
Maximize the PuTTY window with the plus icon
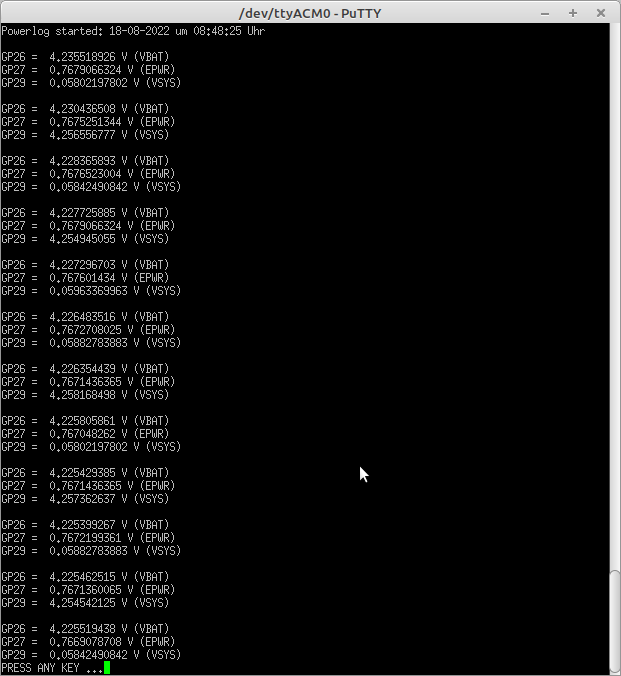click(573, 13)
